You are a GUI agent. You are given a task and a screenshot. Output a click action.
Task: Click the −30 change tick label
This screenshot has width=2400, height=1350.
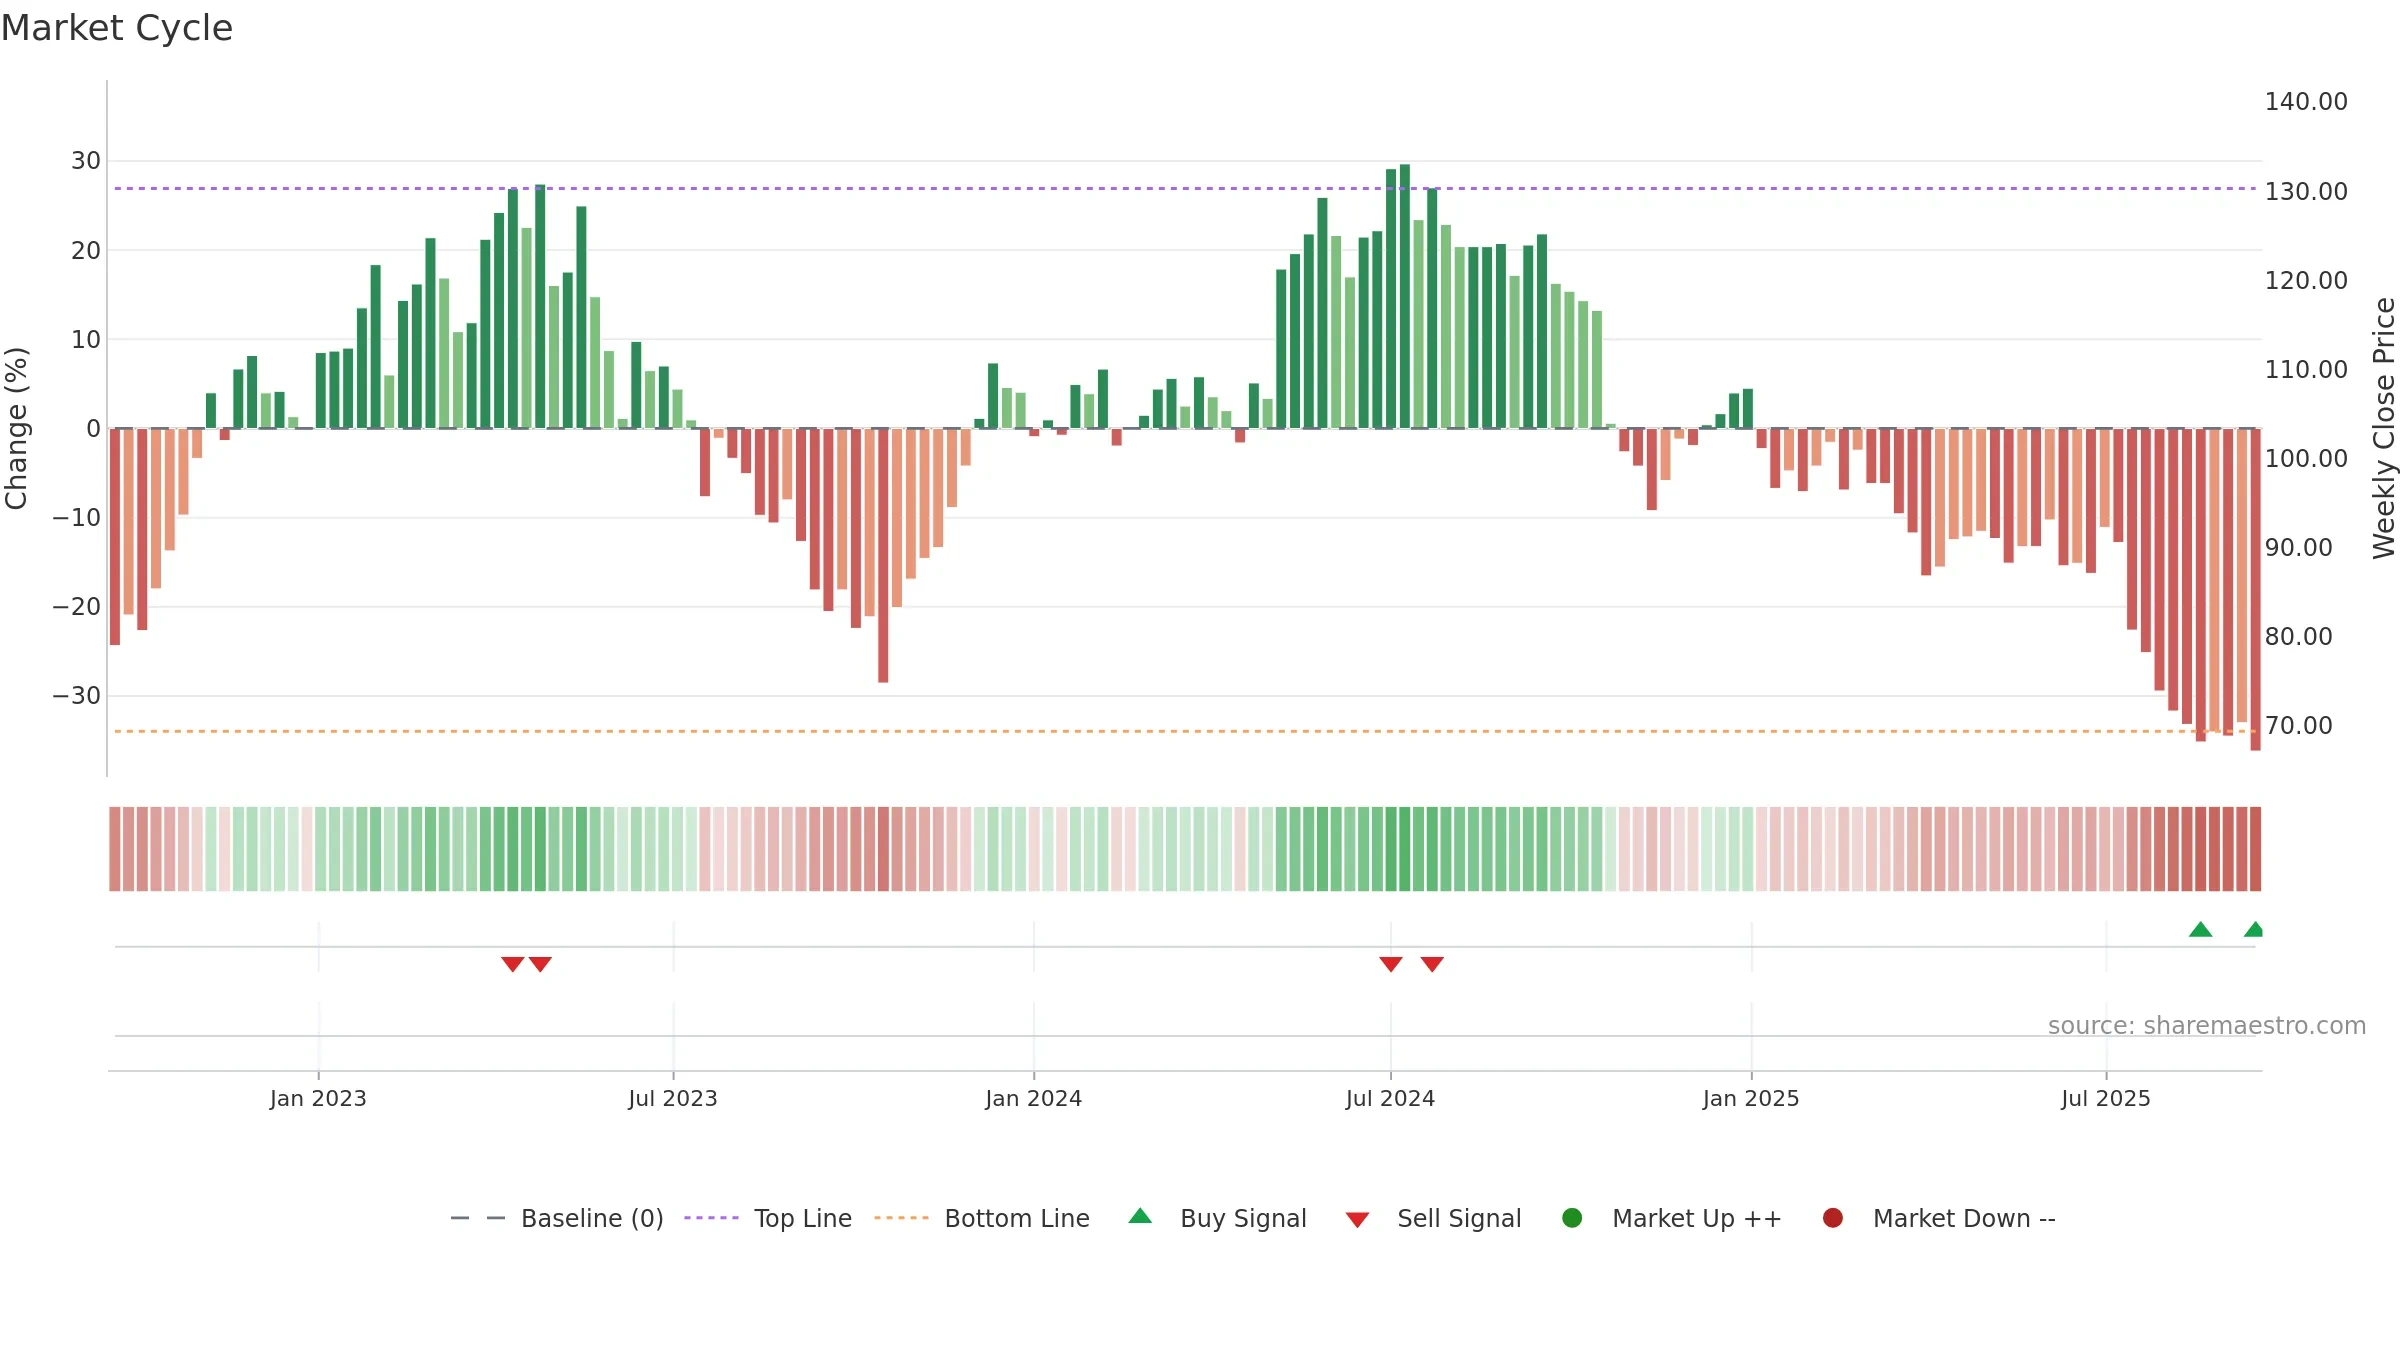pyautogui.click(x=77, y=695)
